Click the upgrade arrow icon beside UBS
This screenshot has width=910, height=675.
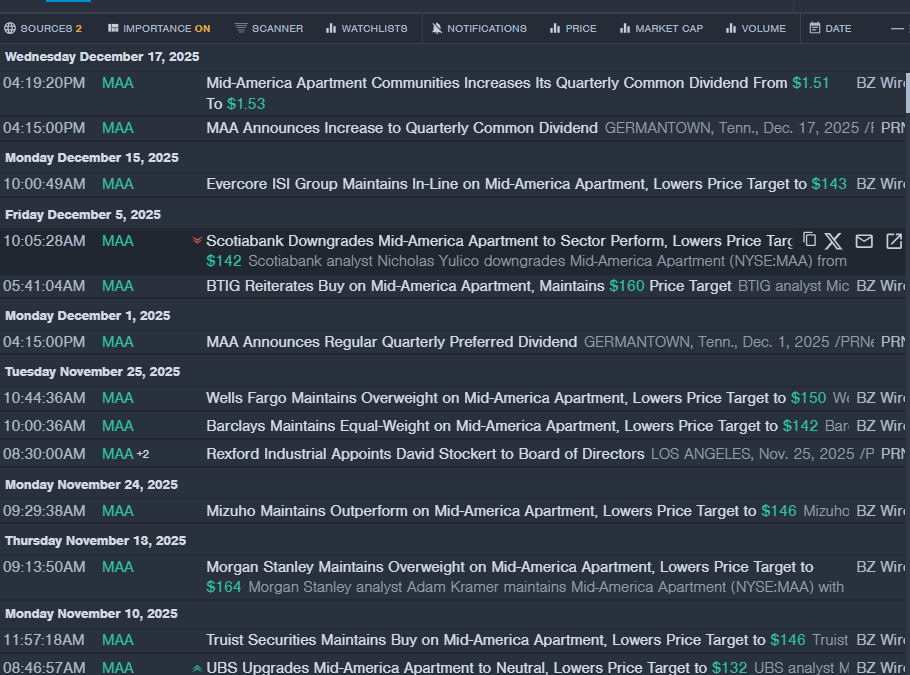tap(197, 668)
